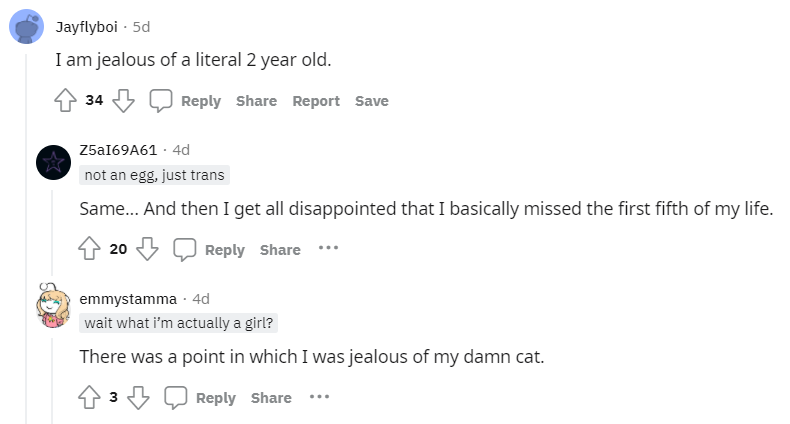Screen dimensions: 790x424
Task: Collapse Jayflyboi's comment thread line
Action: [26, 237]
